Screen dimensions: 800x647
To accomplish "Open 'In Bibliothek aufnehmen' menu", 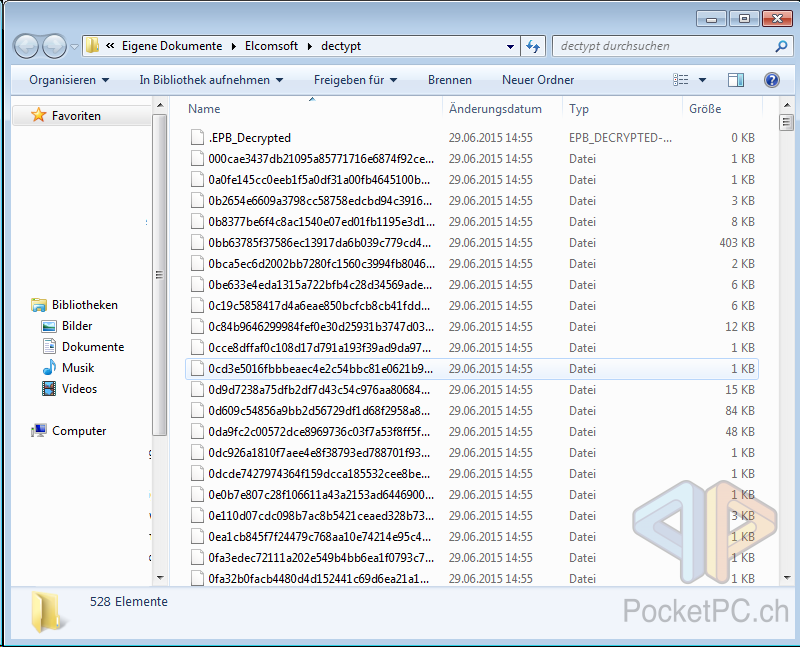I will point(211,80).
